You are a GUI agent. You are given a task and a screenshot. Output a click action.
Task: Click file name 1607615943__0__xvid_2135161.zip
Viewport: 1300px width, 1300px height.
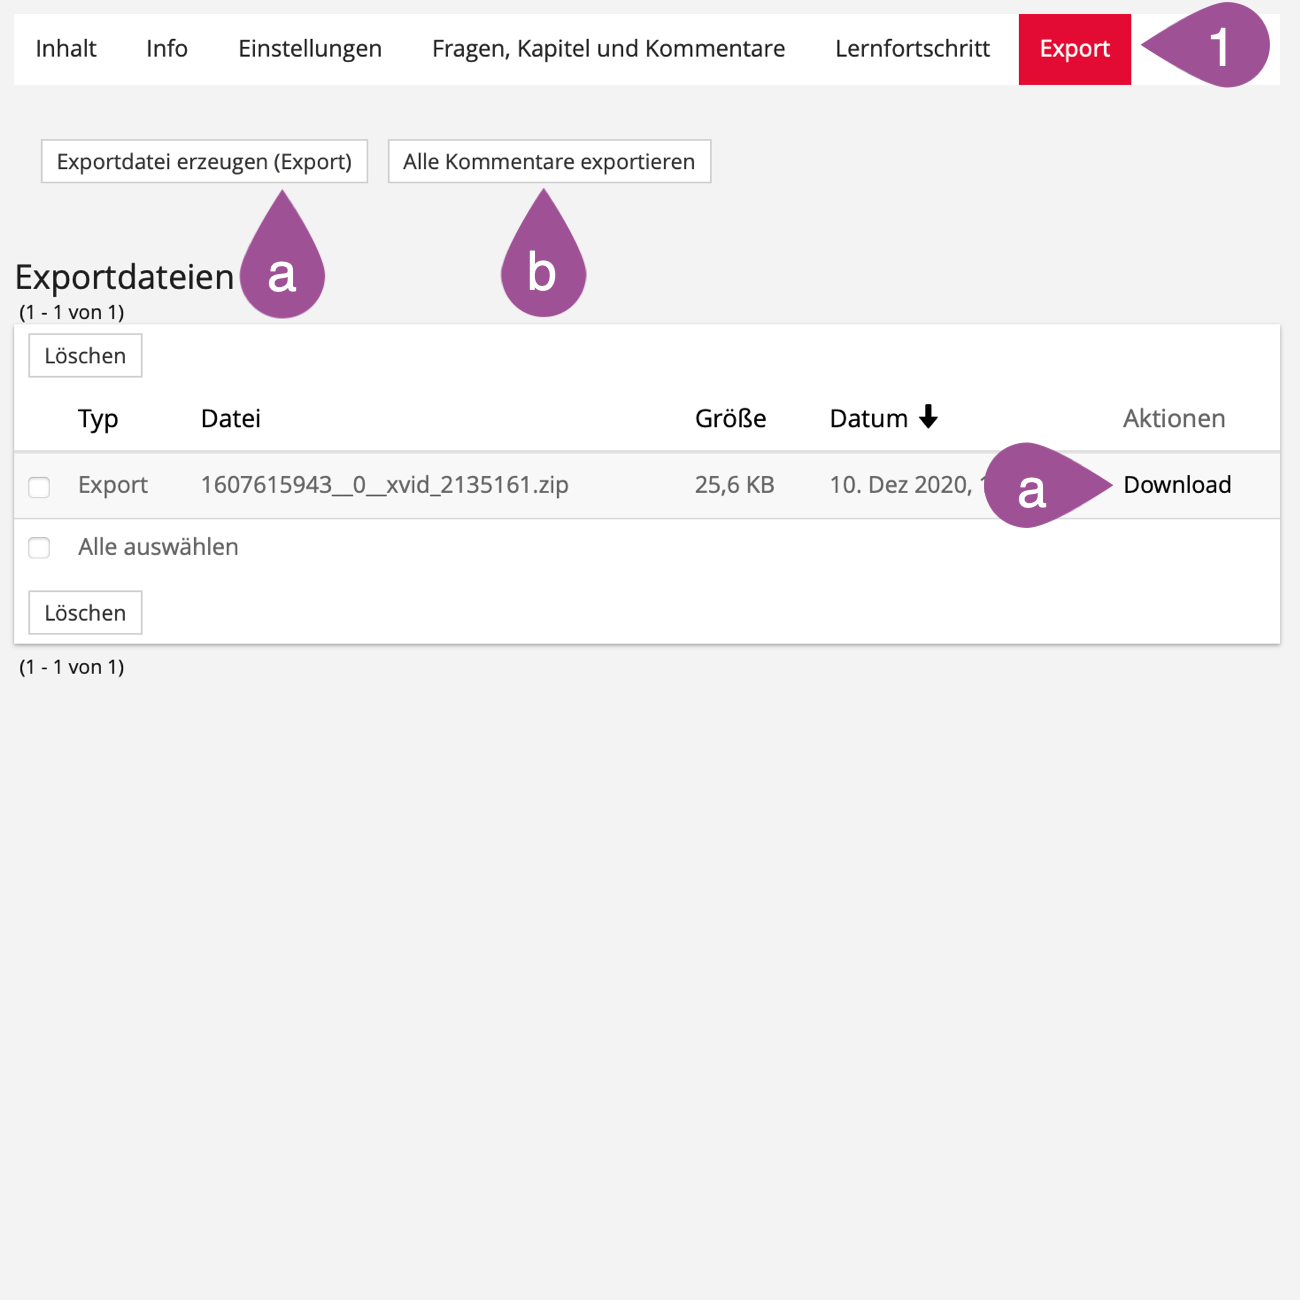[384, 485]
